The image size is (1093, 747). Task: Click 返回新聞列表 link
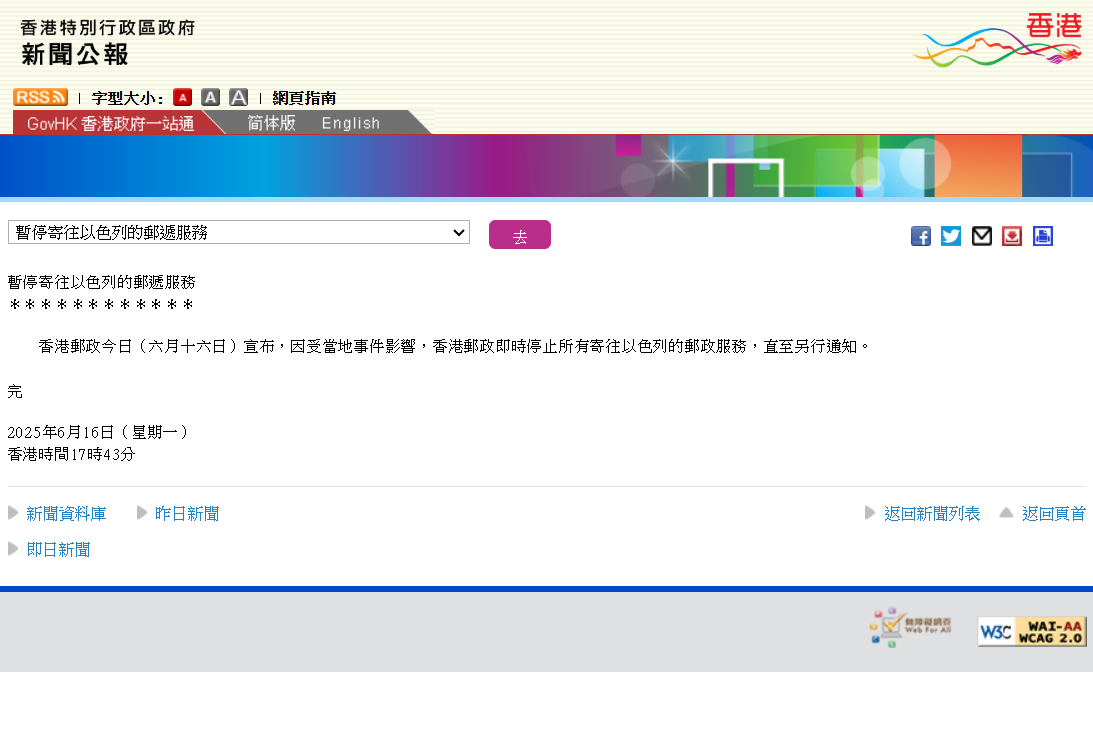[x=931, y=514]
